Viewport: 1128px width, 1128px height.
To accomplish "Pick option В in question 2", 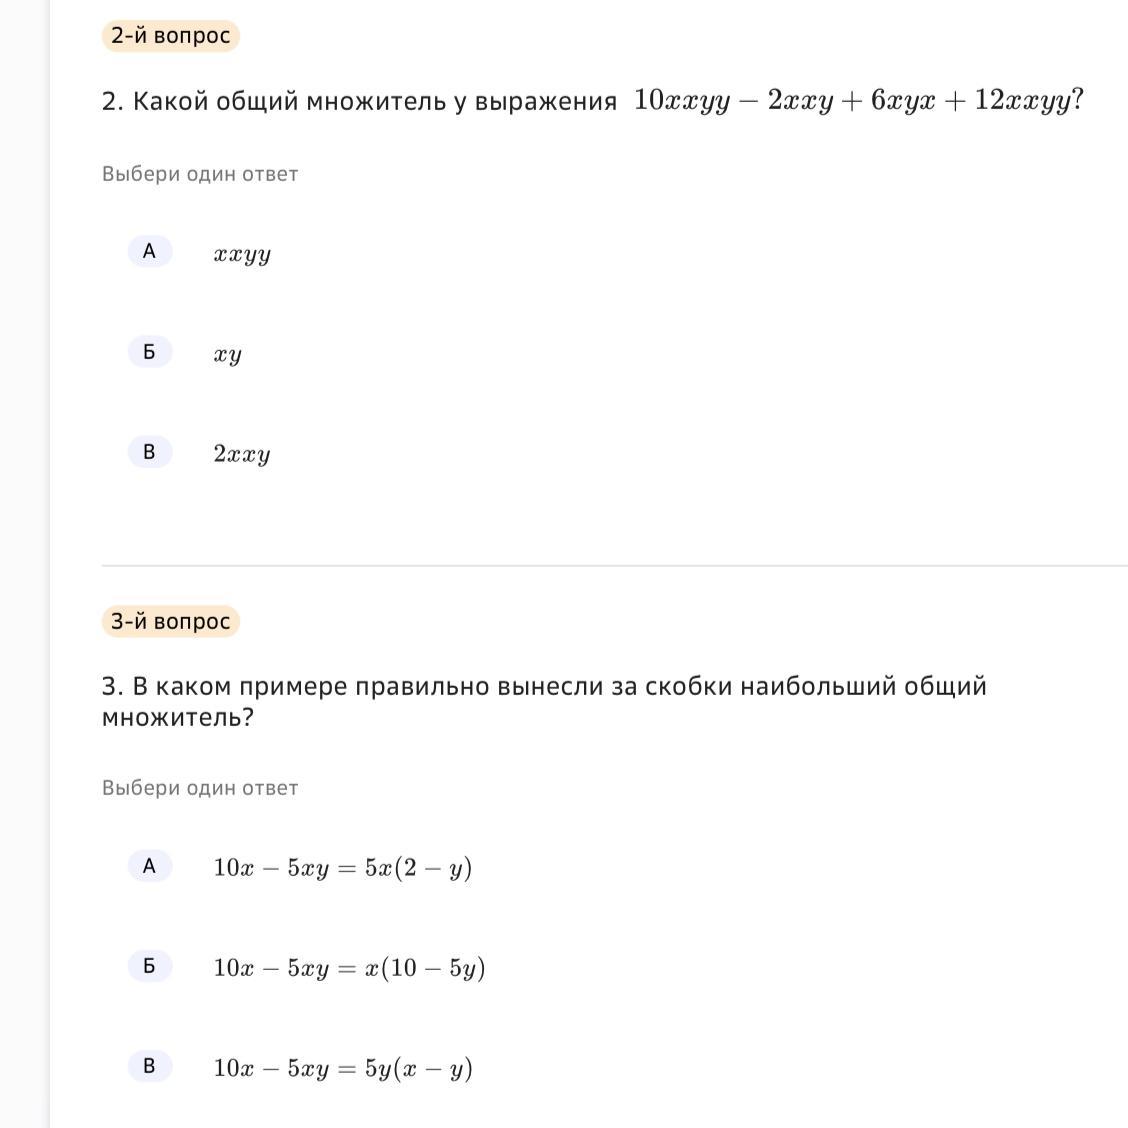I will point(149,452).
